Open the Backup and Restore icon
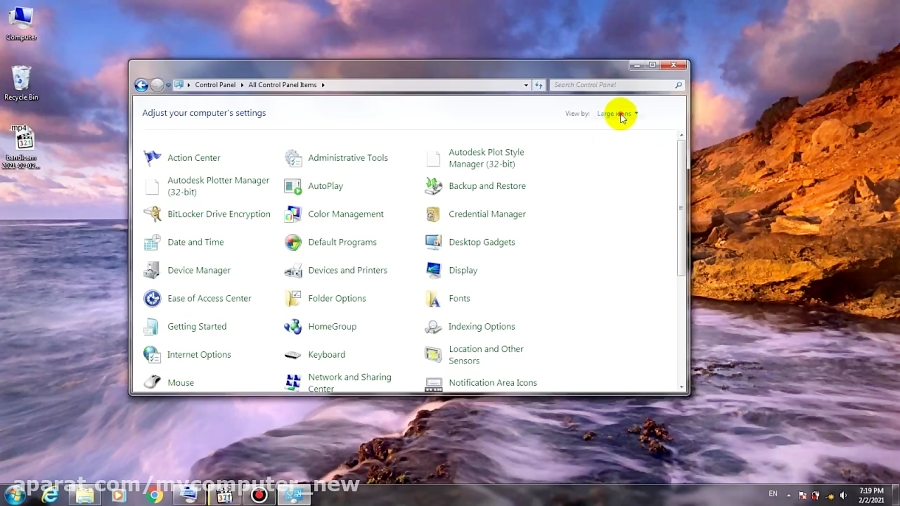The image size is (900, 506). coord(433,186)
